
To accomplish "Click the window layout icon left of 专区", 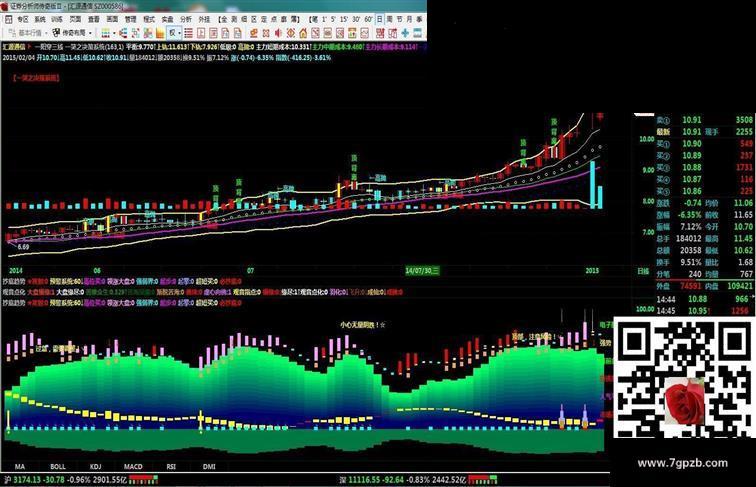I will [x=9, y=19].
